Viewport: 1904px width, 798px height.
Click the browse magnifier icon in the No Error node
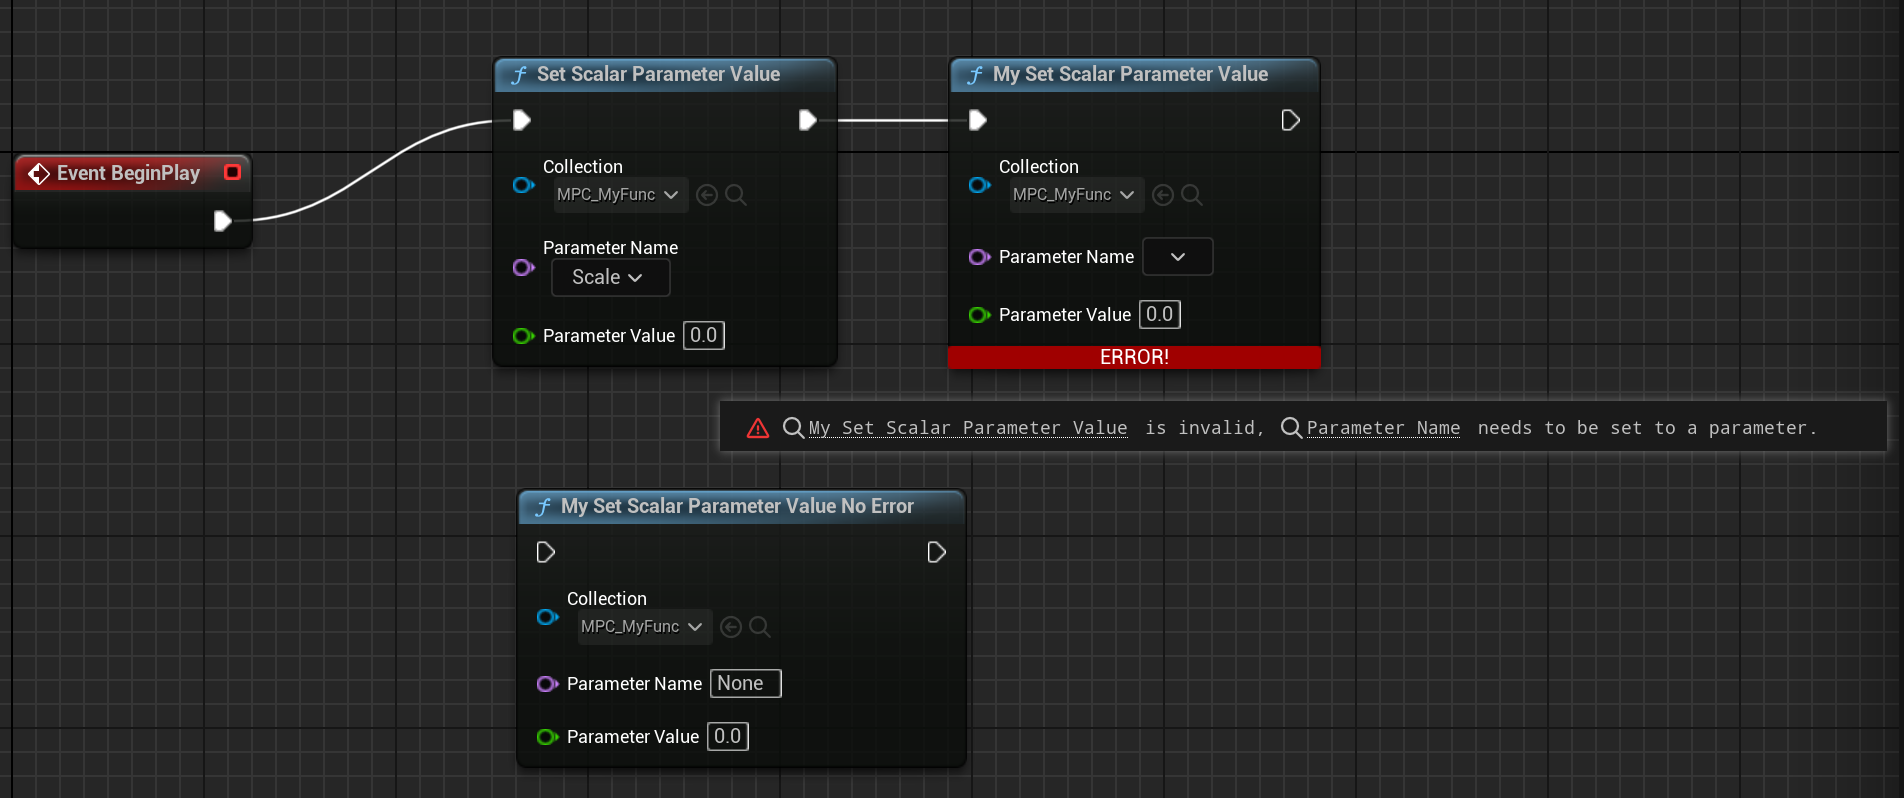(x=760, y=627)
